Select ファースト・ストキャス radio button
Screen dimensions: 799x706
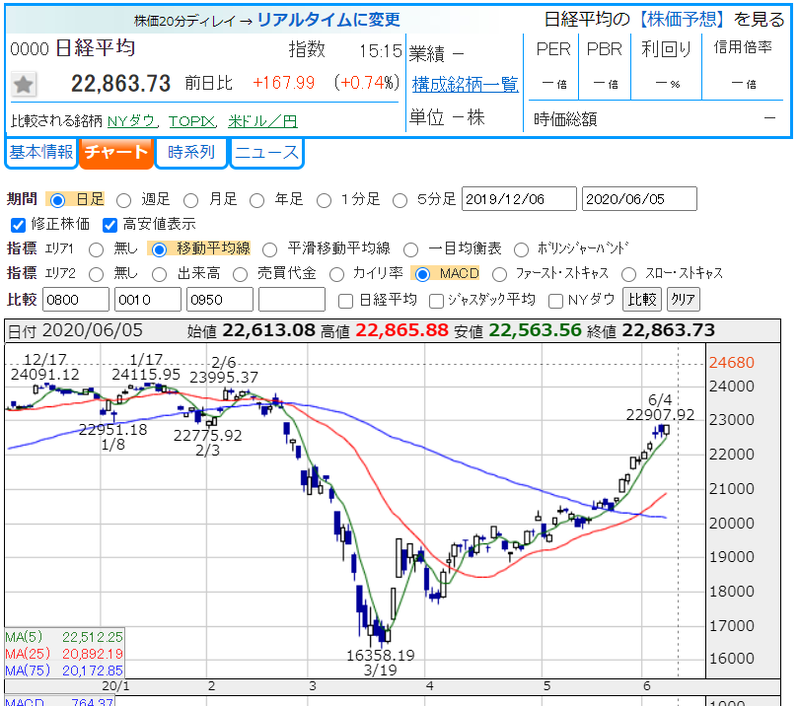point(499,275)
